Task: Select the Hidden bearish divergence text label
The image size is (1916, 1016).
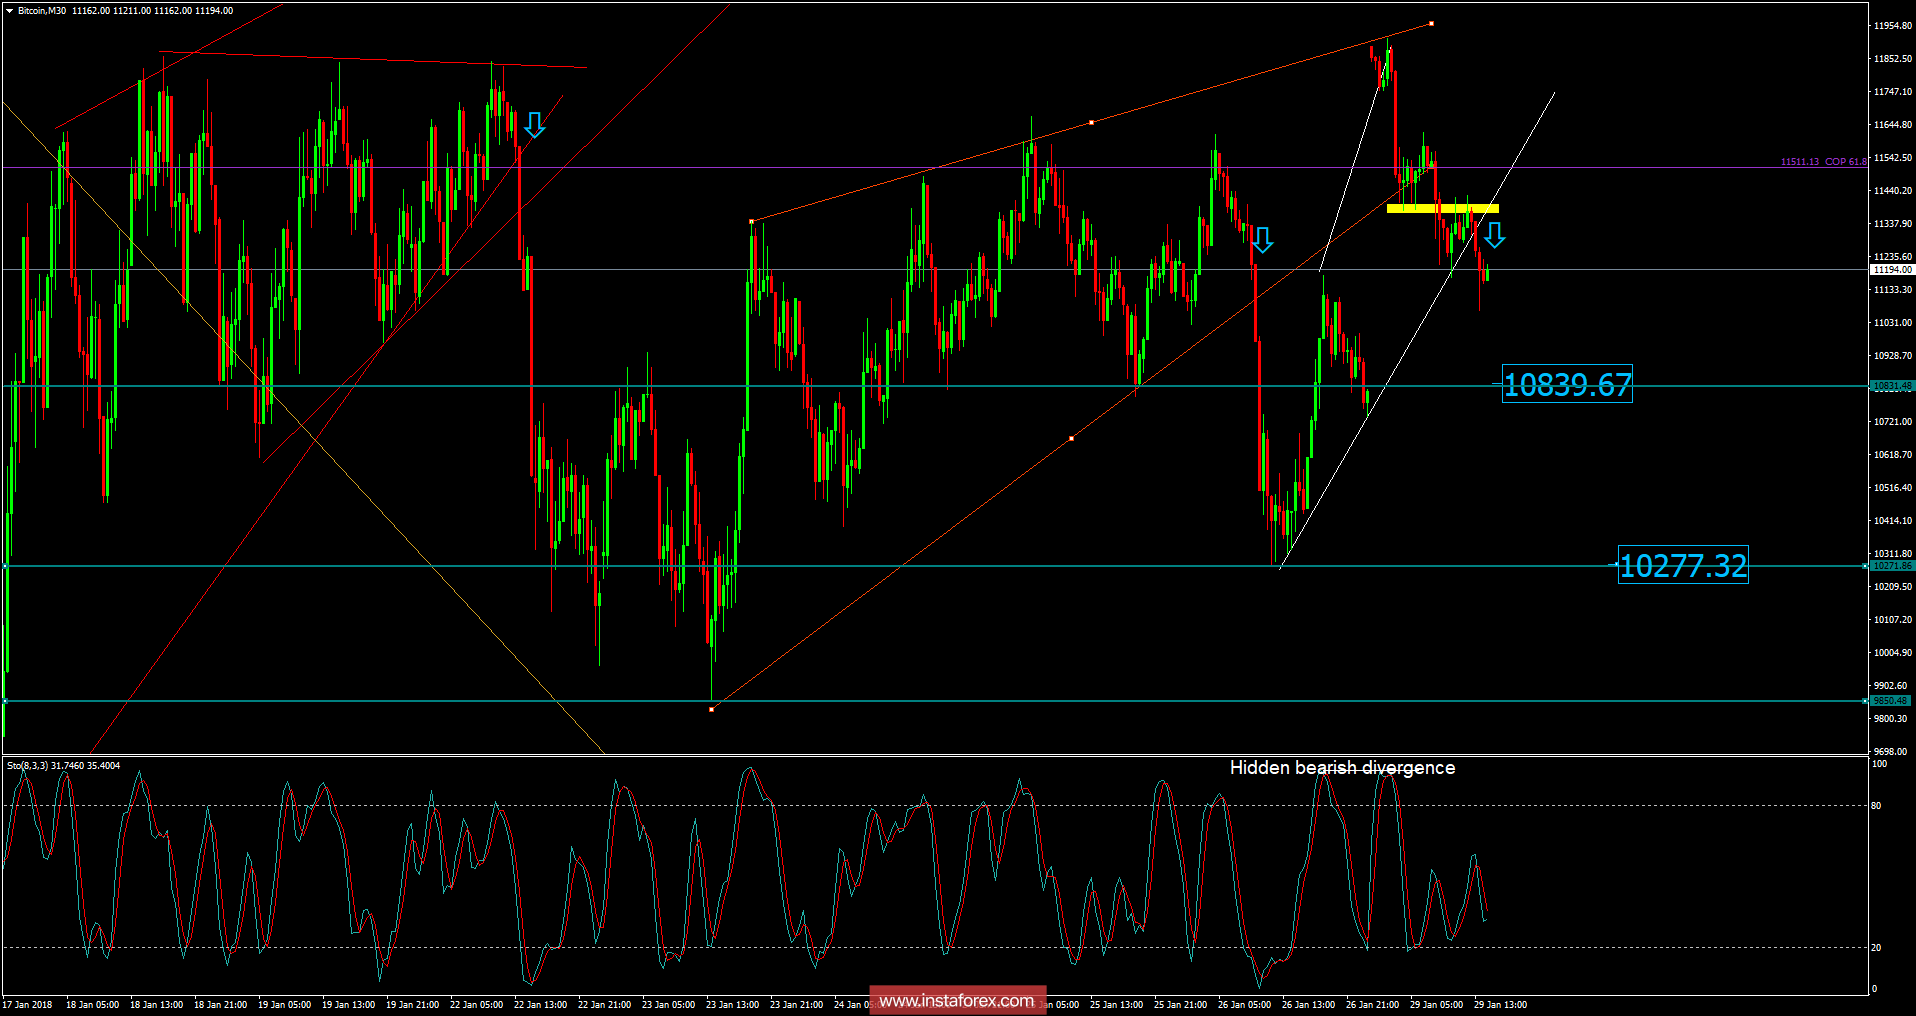Action: [x=1342, y=768]
